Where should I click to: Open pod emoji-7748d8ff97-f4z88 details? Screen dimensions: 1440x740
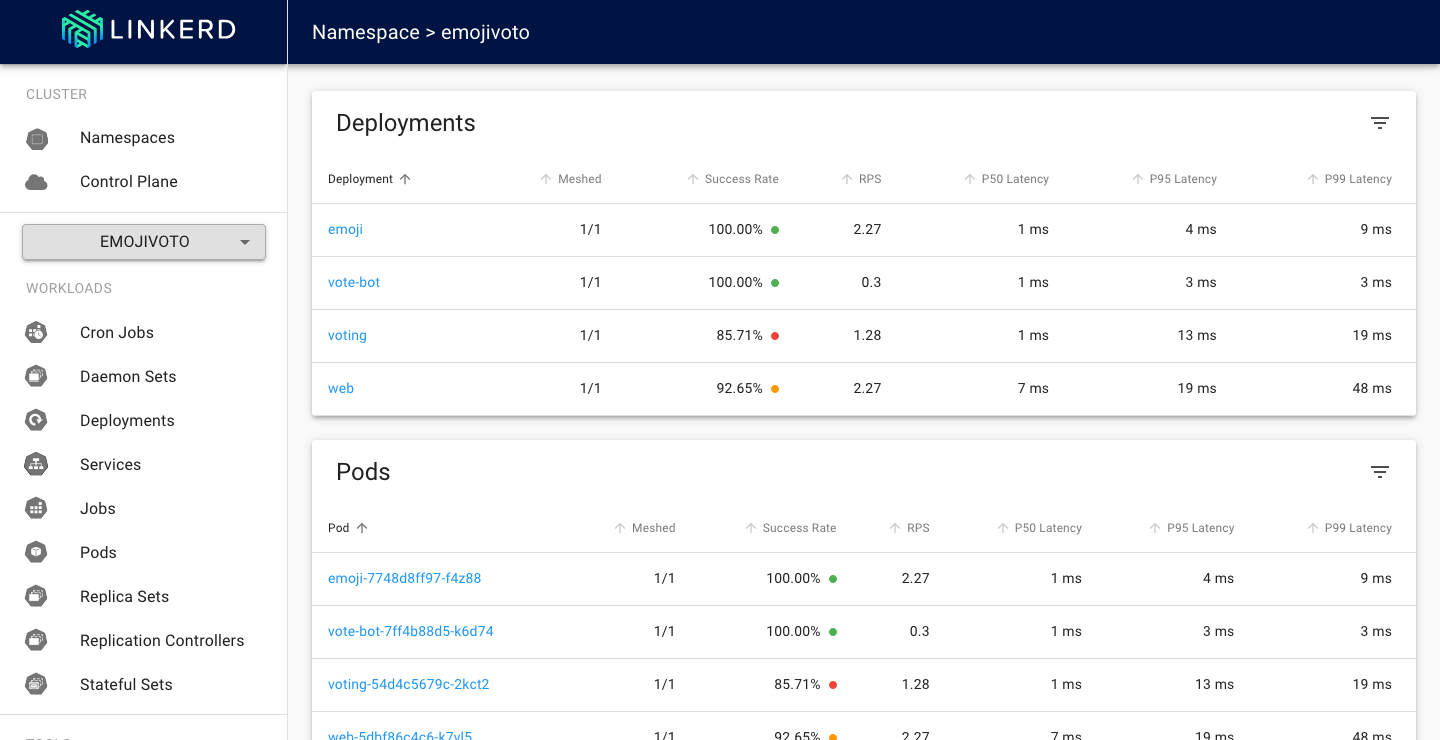(404, 578)
